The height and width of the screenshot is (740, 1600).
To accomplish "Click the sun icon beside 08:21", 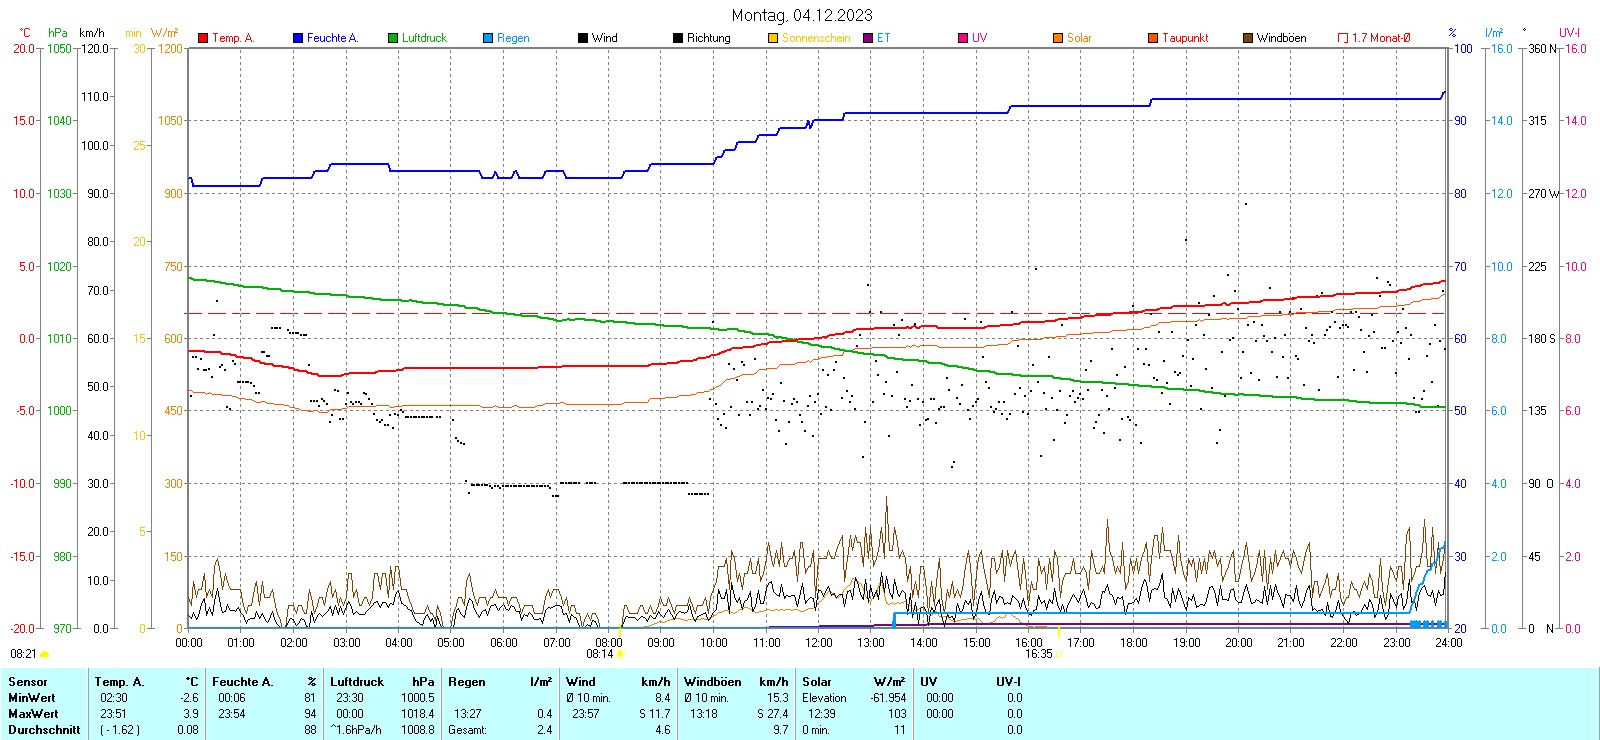I will pos(44,654).
